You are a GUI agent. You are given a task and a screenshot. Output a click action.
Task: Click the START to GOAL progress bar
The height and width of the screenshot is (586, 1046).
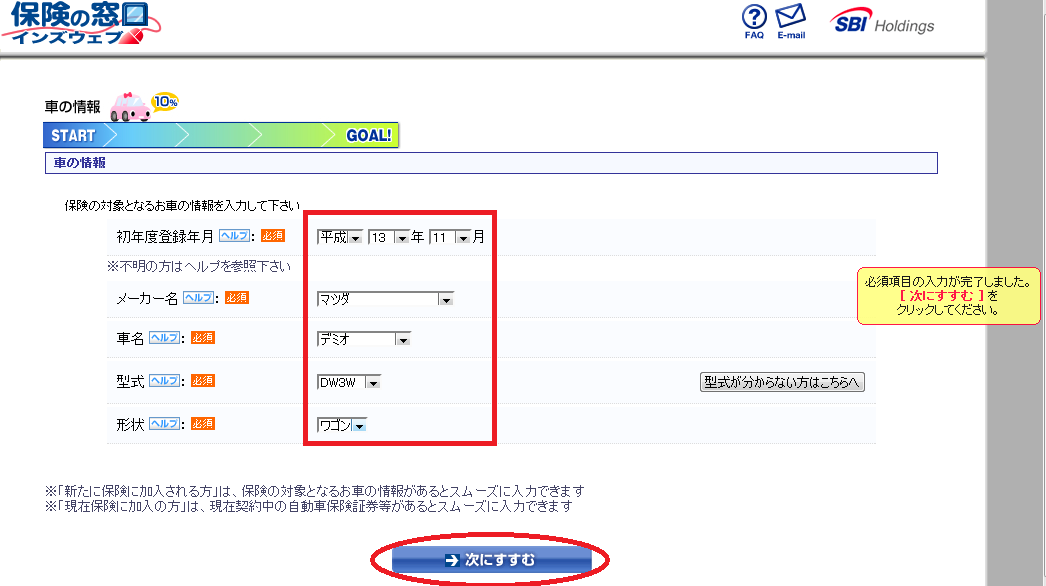pyautogui.click(x=221, y=135)
